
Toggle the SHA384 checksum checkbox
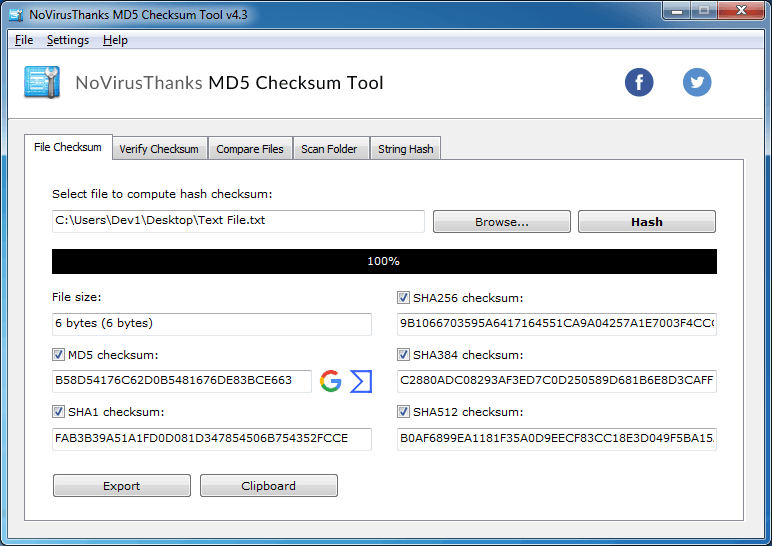point(403,354)
